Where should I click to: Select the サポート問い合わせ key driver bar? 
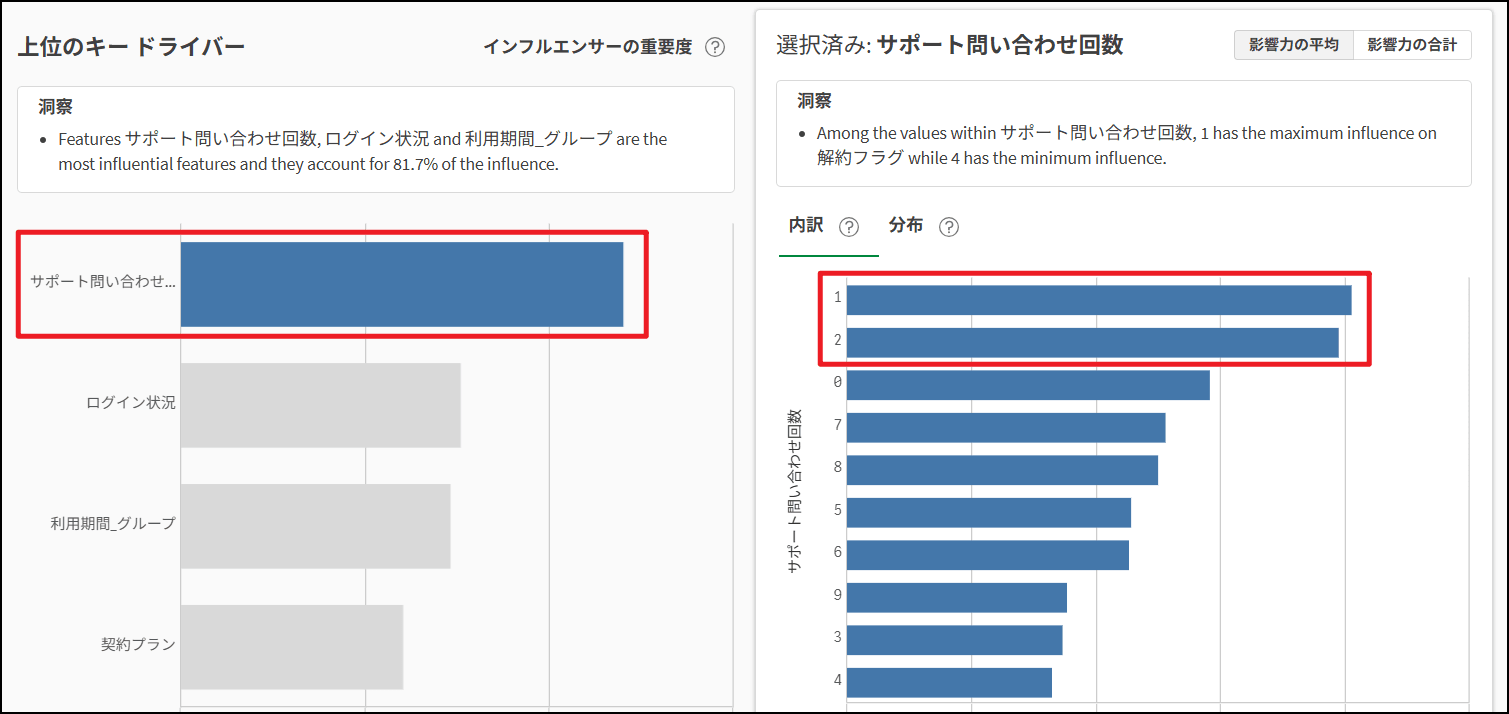coord(401,284)
